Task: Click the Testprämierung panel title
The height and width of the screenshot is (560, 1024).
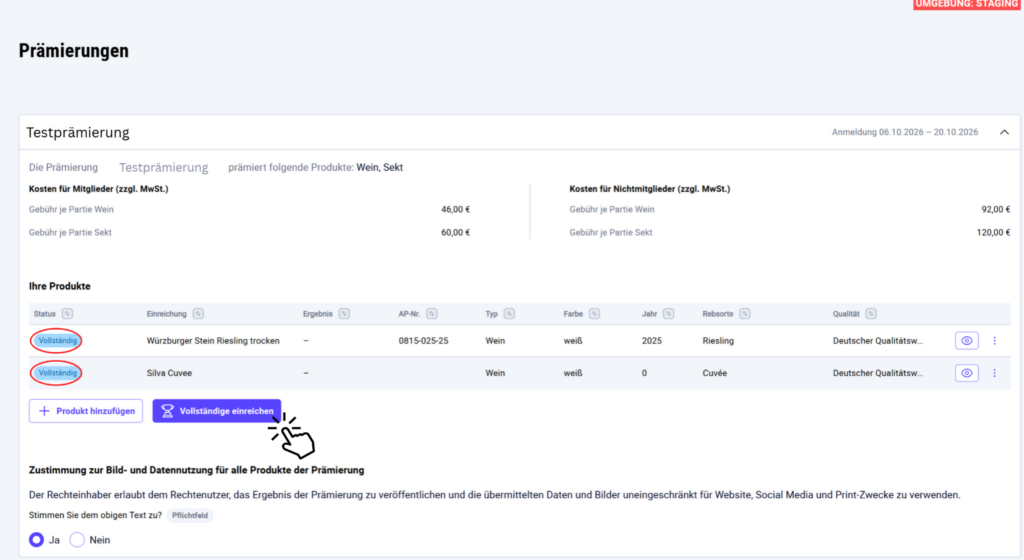Action: point(78,132)
